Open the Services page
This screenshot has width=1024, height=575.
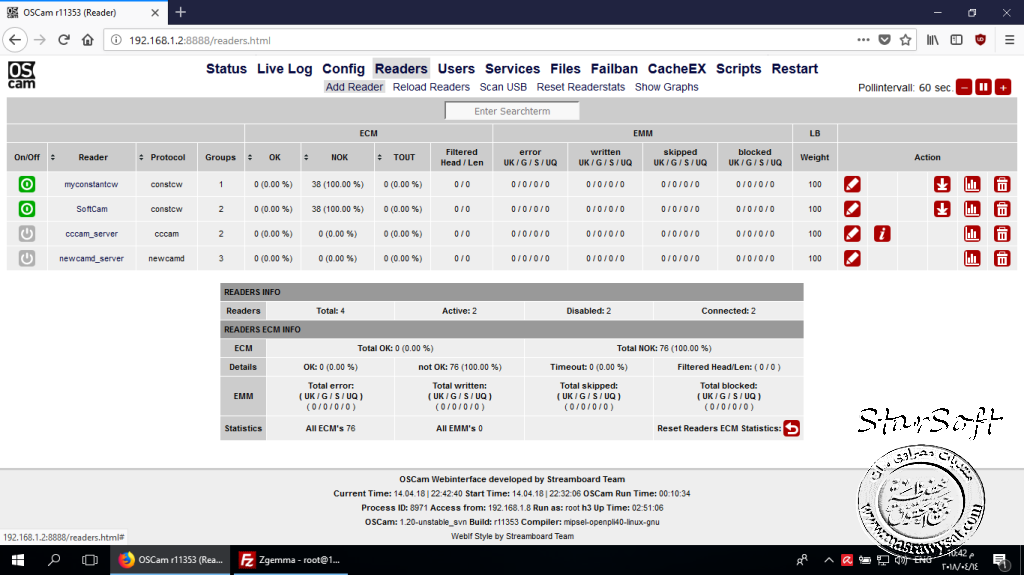click(512, 69)
